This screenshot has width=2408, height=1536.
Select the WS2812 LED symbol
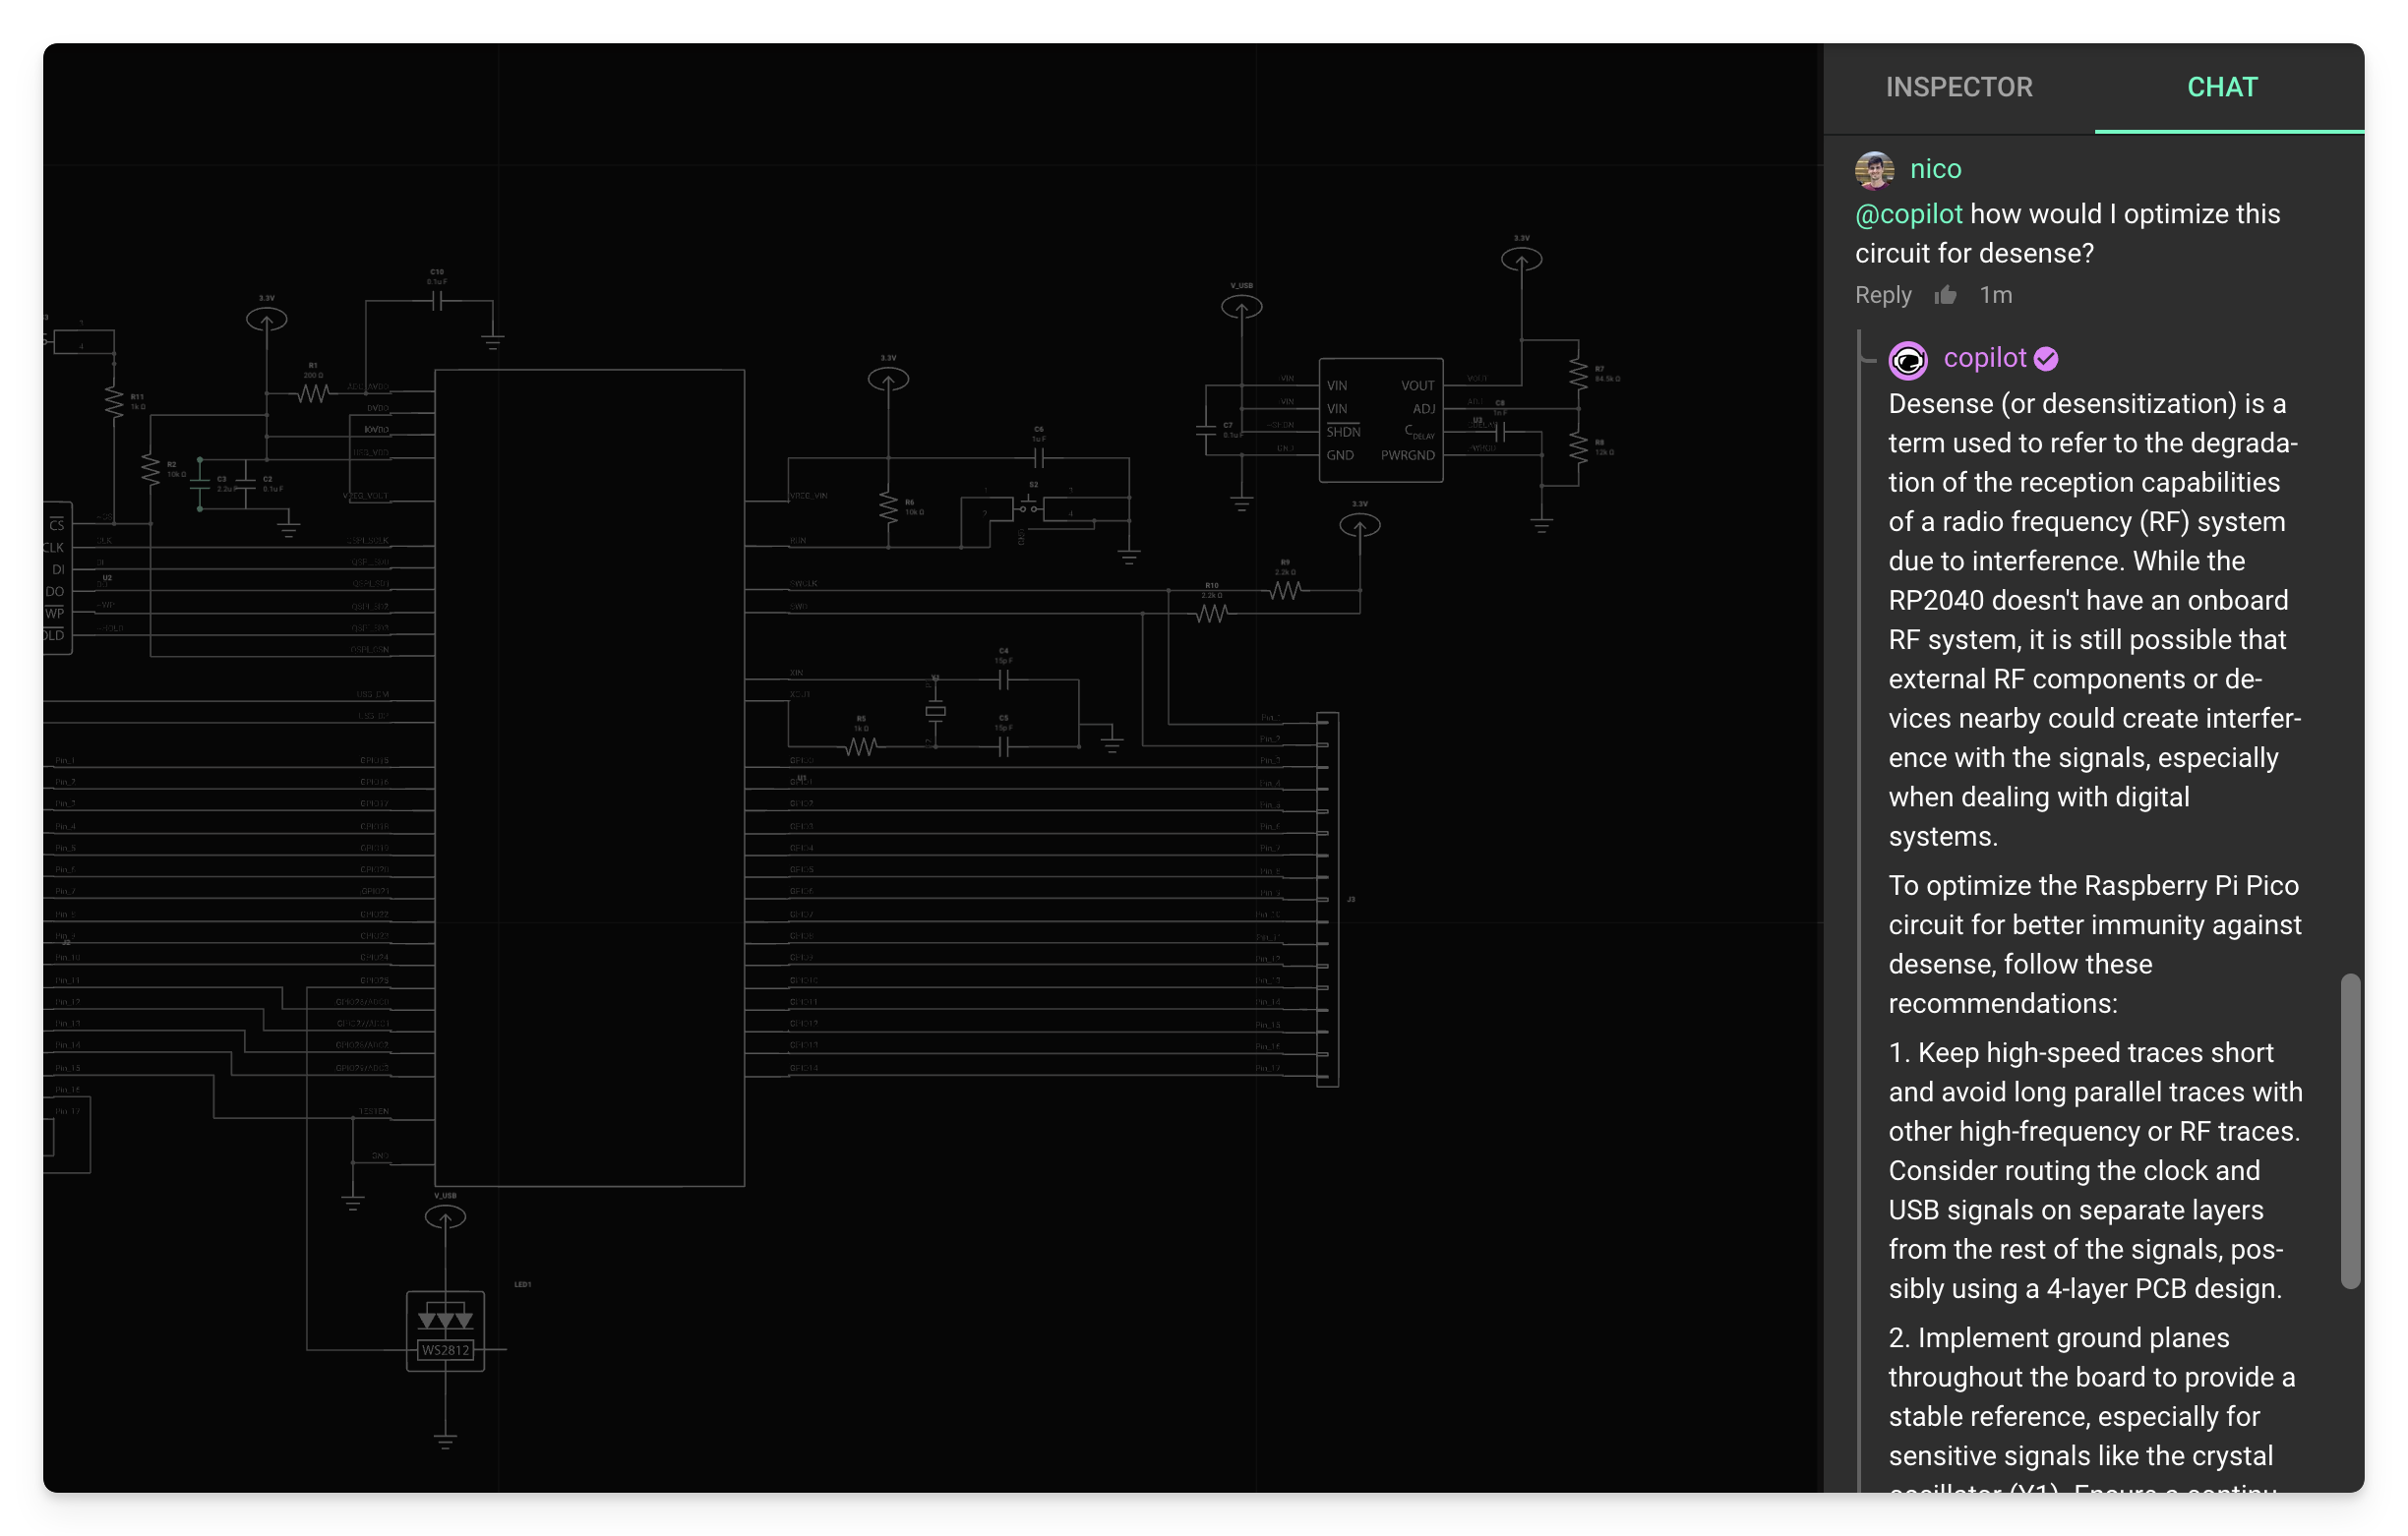point(446,1330)
